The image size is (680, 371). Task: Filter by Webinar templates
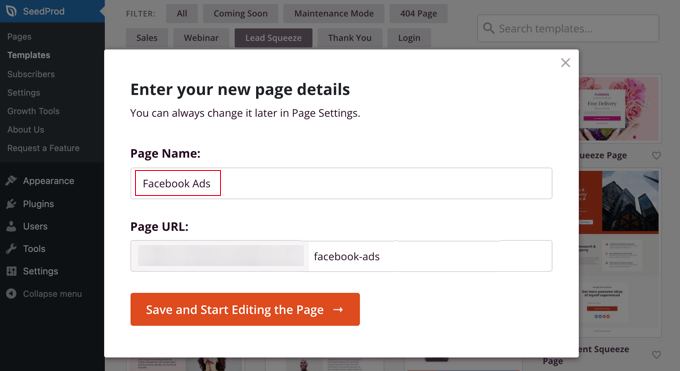tap(201, 38)
